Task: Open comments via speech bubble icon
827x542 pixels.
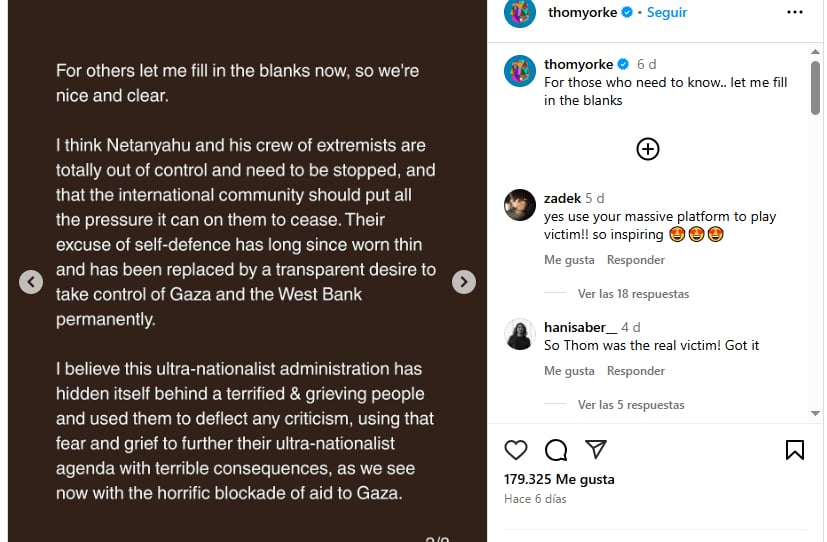Action: click(x=556, y=450)
